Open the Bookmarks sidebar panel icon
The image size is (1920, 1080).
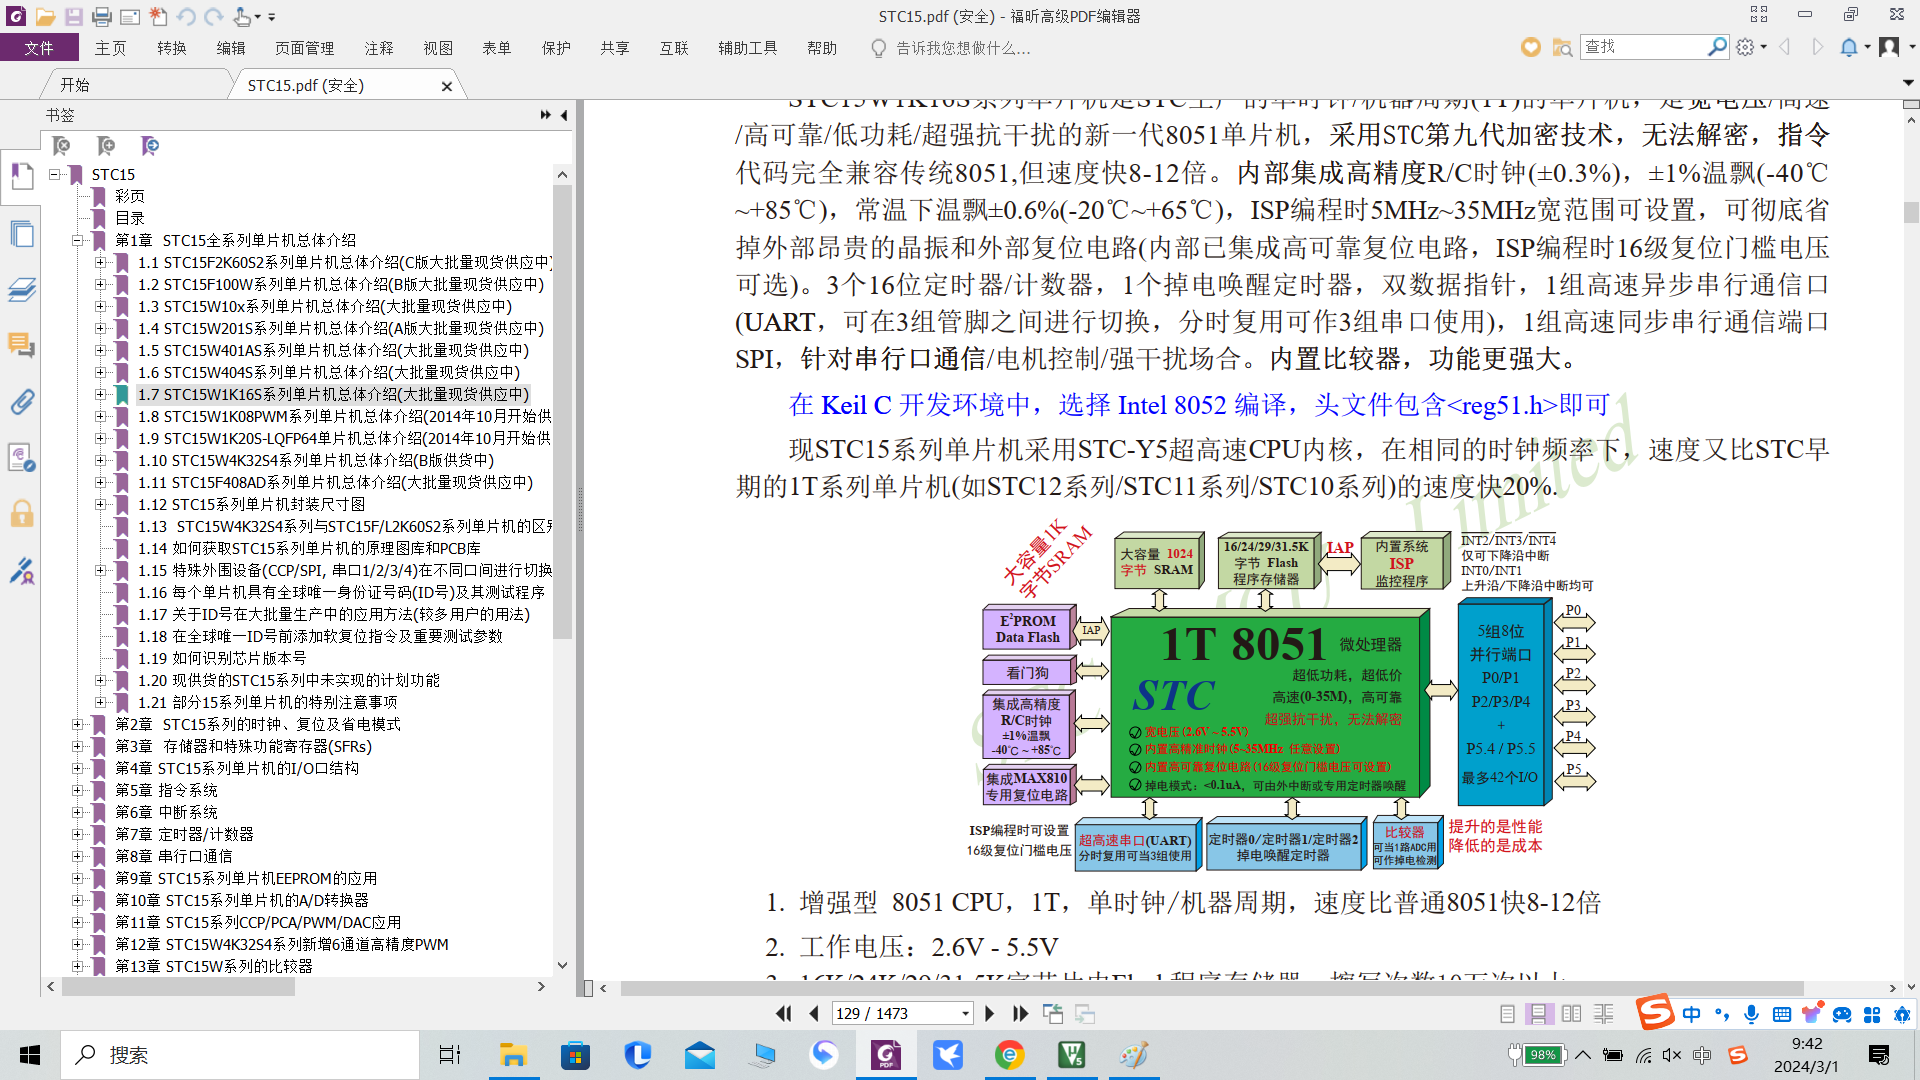tap(21, 176)
